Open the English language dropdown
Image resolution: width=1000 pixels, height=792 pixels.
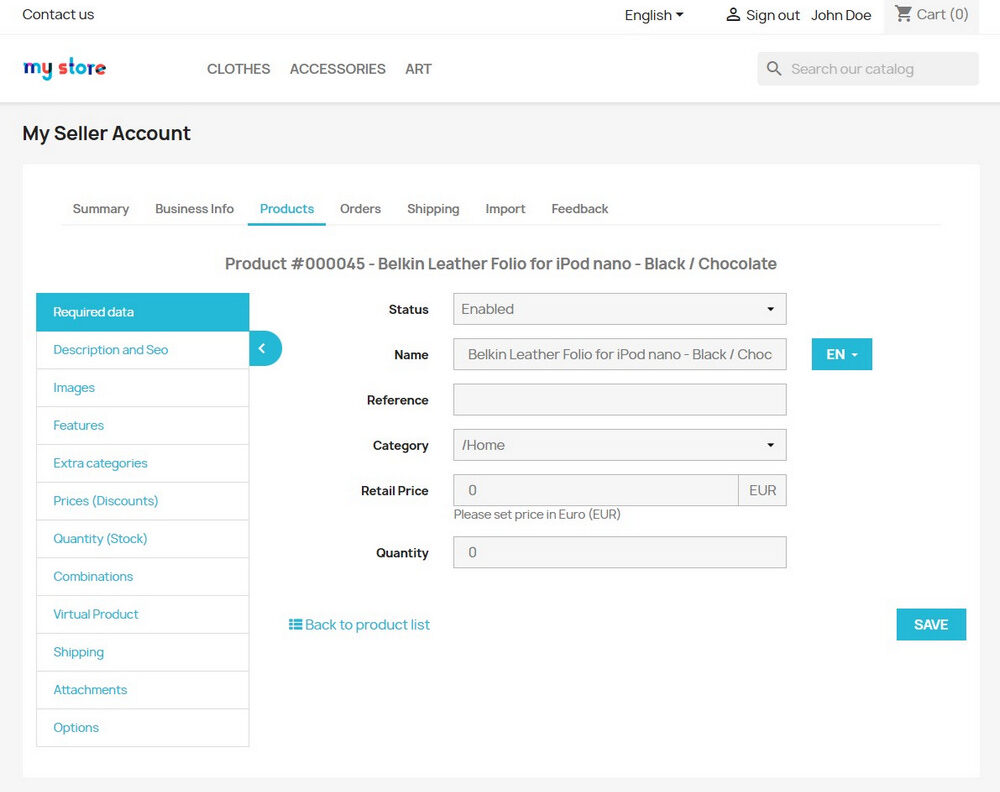click(654, 15)
